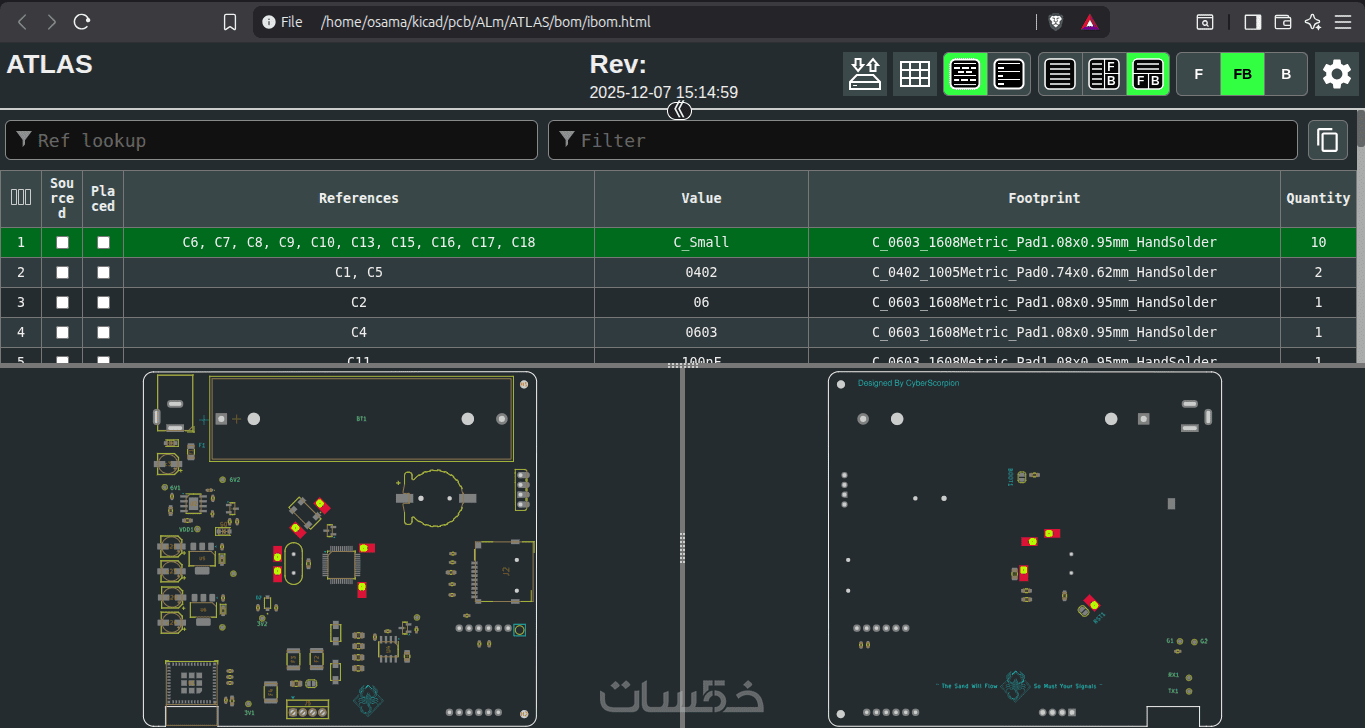Select the 0402 value cell
The image size is (1365, 728).
(x=701, y=272)
